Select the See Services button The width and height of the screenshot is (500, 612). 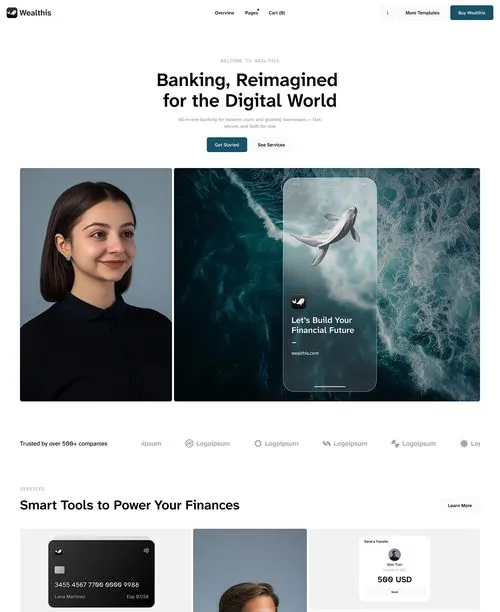(x=271, y=145)
